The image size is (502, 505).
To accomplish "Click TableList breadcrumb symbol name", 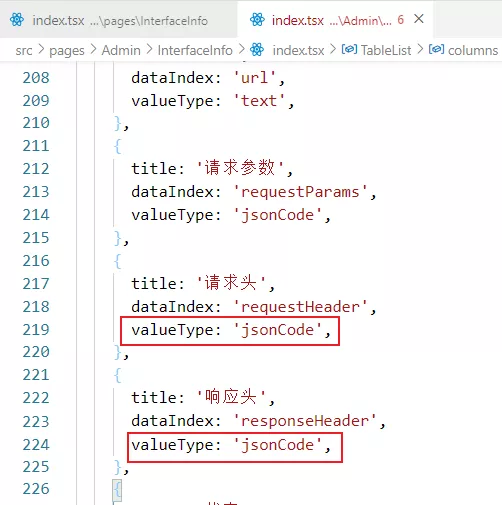I will pyautogui.click(x=386, y=50).
